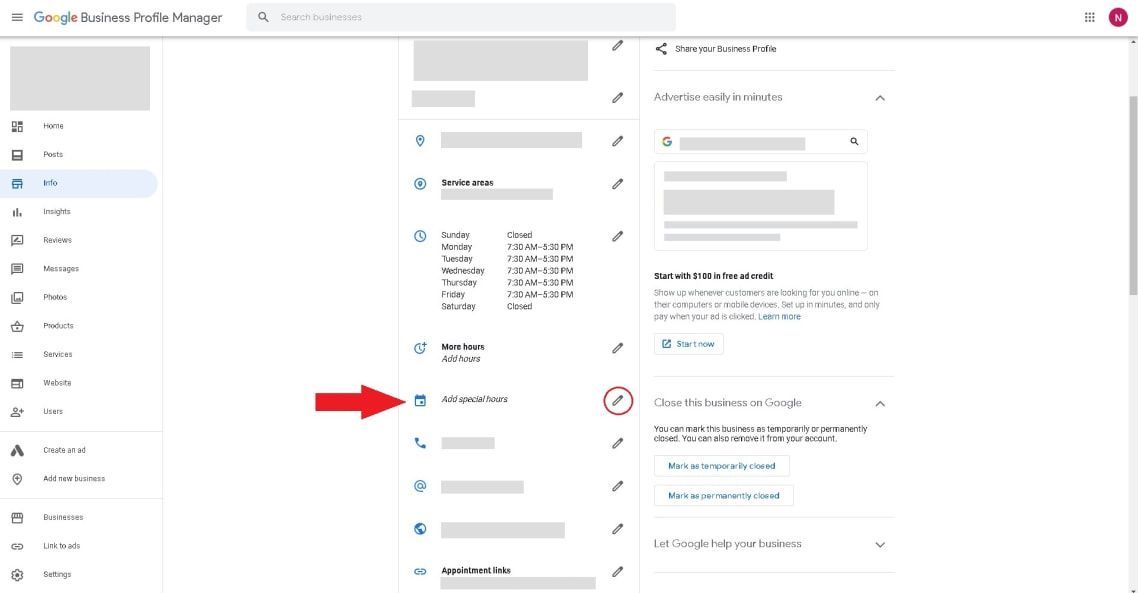Screen dimensions: 1138x593
Task: Click Mark as permanently closed
Action: tap(724, 496)
